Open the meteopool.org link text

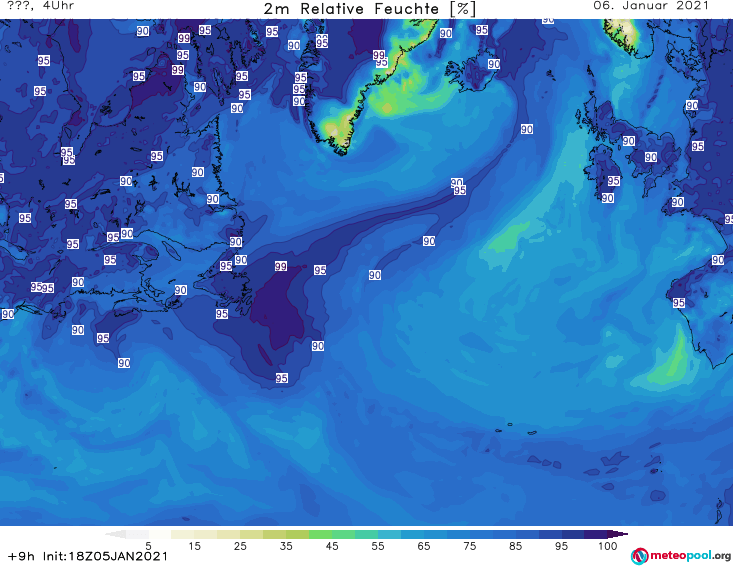tap(690, 556)
